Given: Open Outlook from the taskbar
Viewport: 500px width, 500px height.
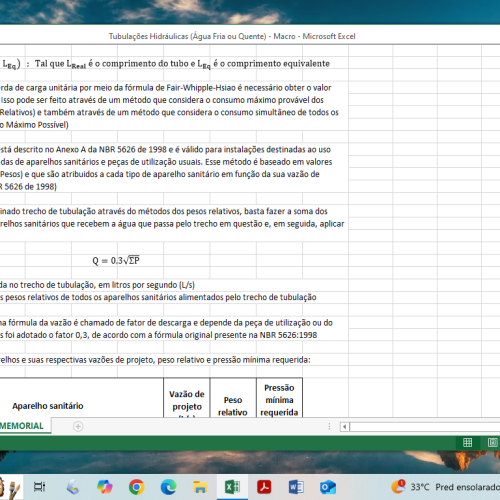Looking at the screenshot, I should [x=328, y=487].
